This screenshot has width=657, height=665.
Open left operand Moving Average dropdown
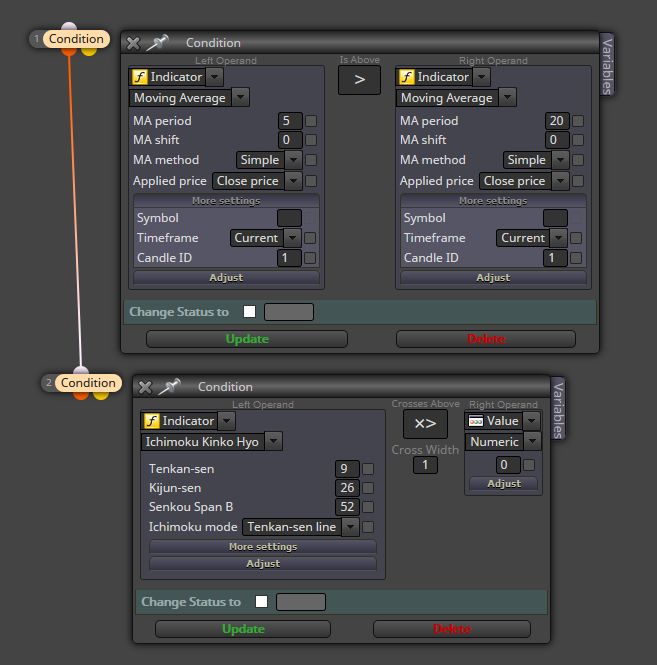click(240, 98)
